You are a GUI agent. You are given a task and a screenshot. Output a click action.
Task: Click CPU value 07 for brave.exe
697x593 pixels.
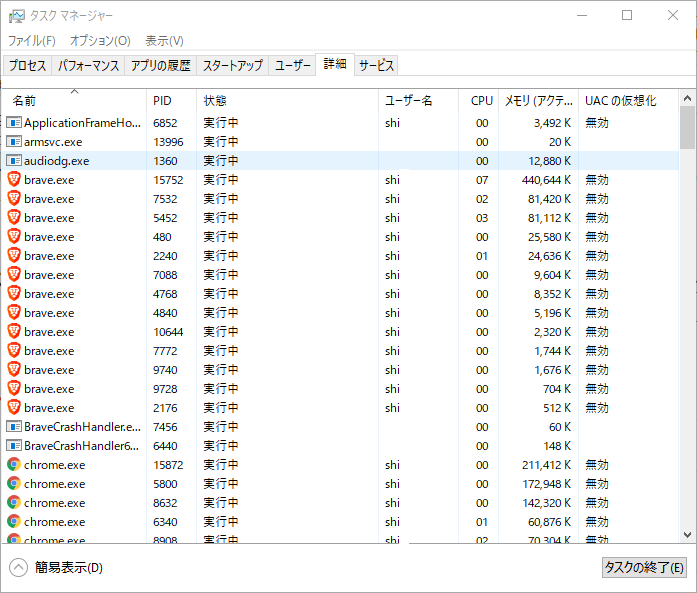[x=482, y=180]
